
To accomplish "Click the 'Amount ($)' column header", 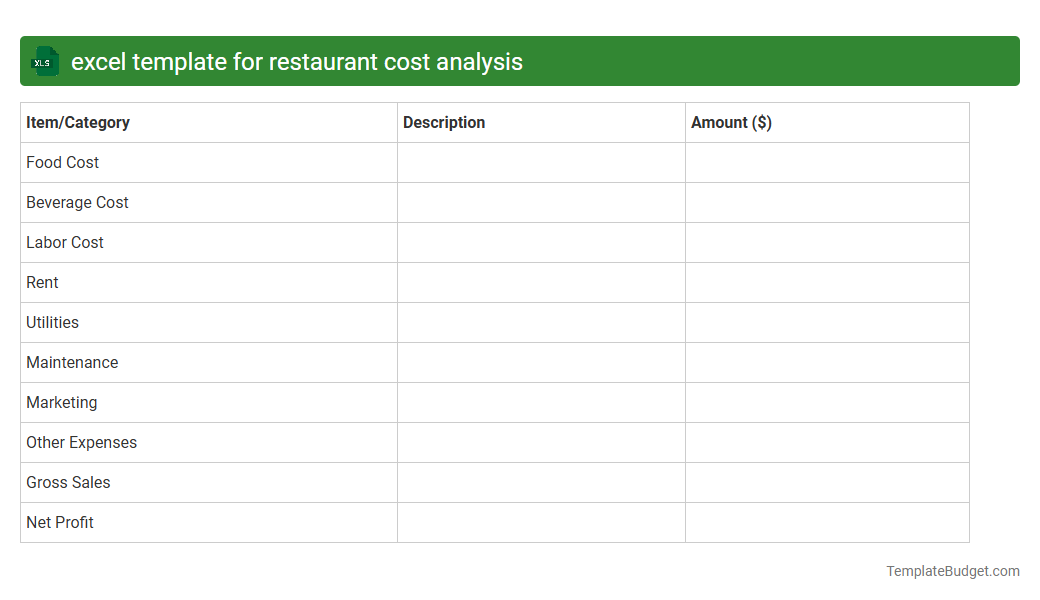I will coord(730,122).
